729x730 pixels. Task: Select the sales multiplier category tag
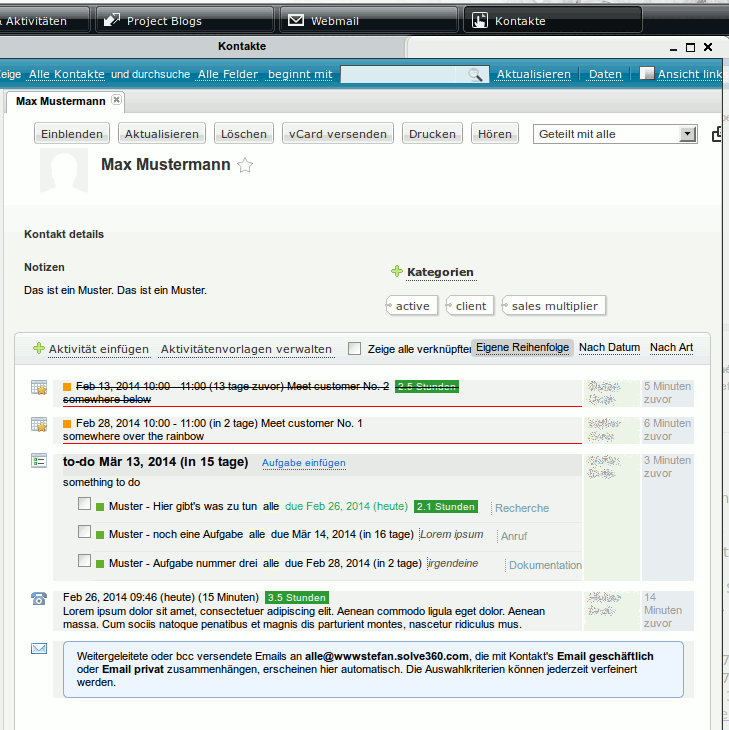(x=554, y=306)
